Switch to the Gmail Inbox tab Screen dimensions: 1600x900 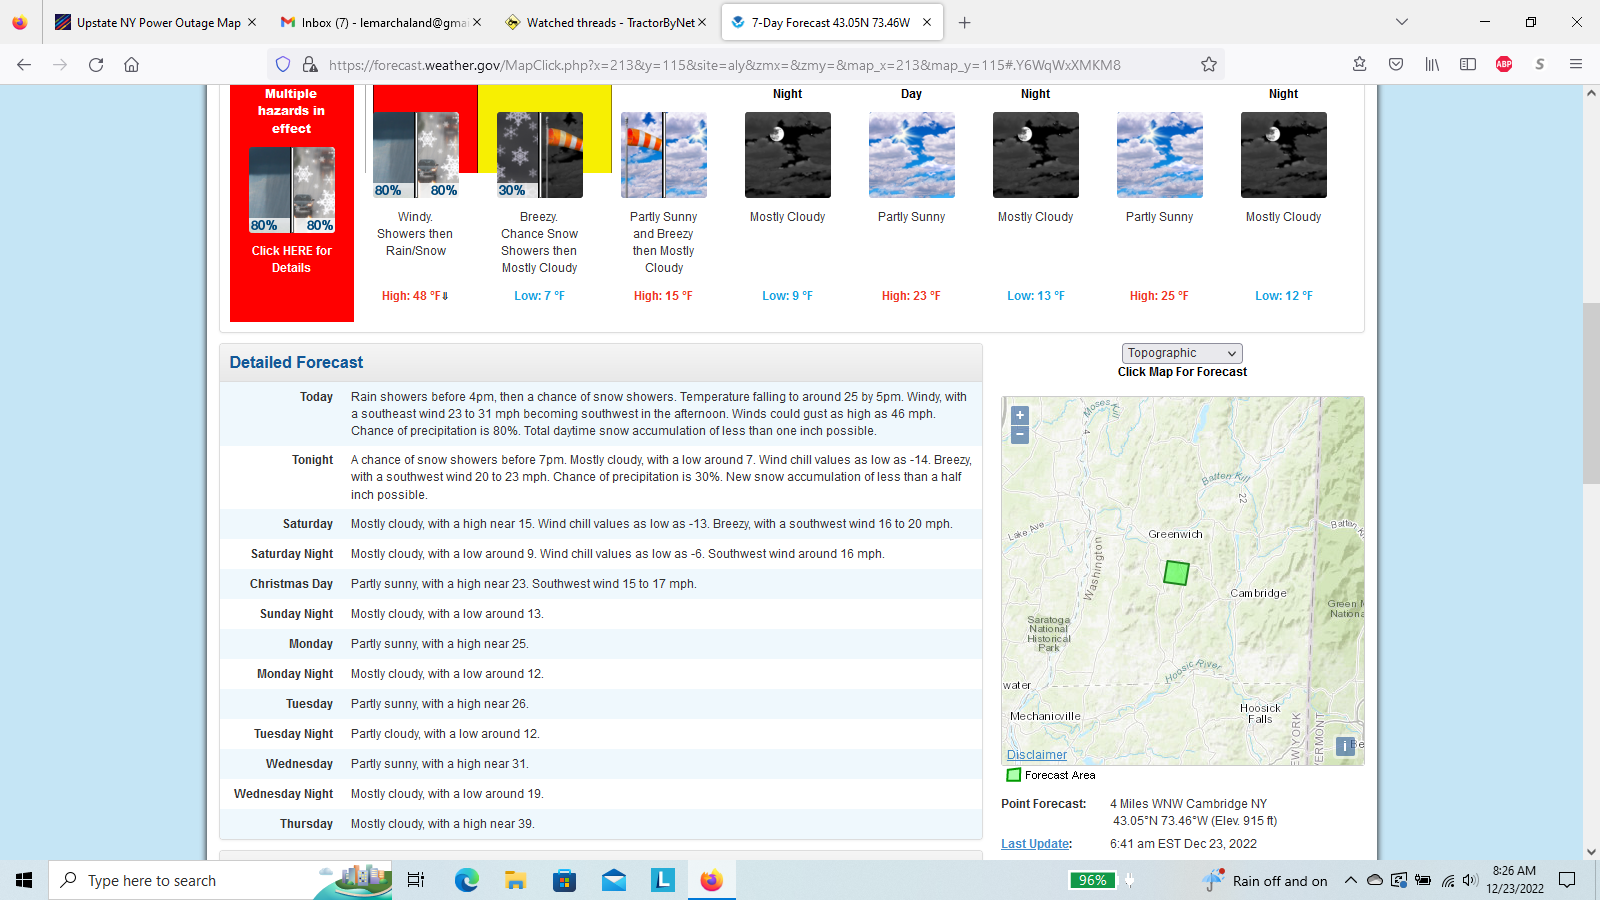point(373,22)
